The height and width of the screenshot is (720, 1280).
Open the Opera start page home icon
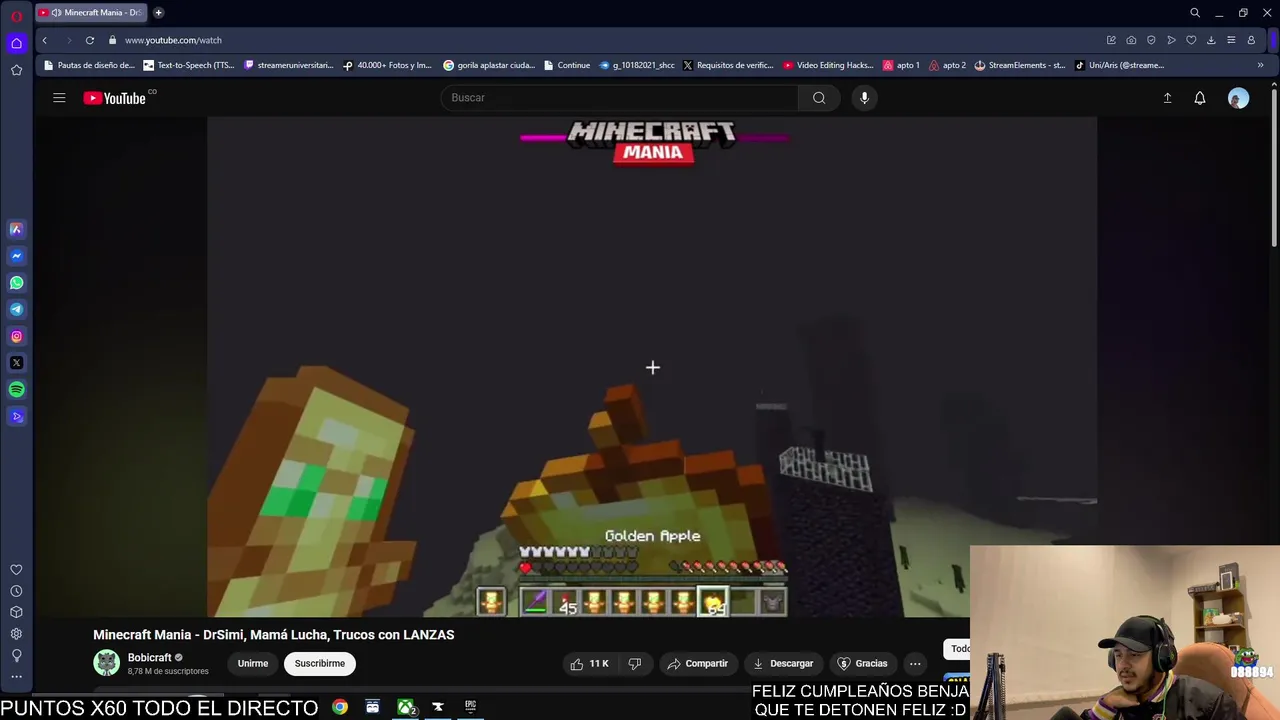pos(16,43)
